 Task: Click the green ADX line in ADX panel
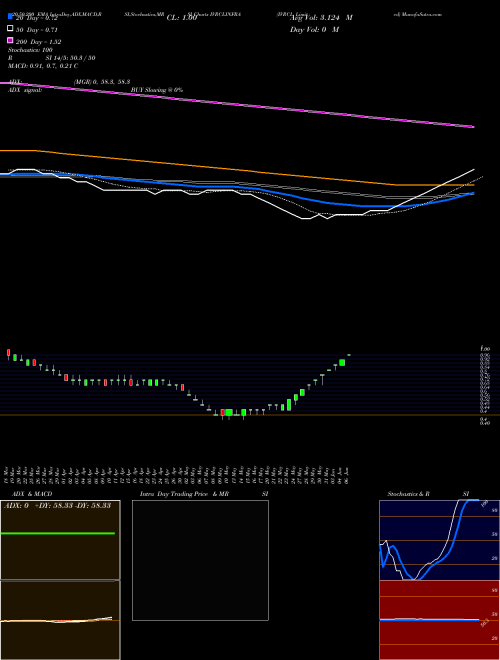tap(58, 533)
